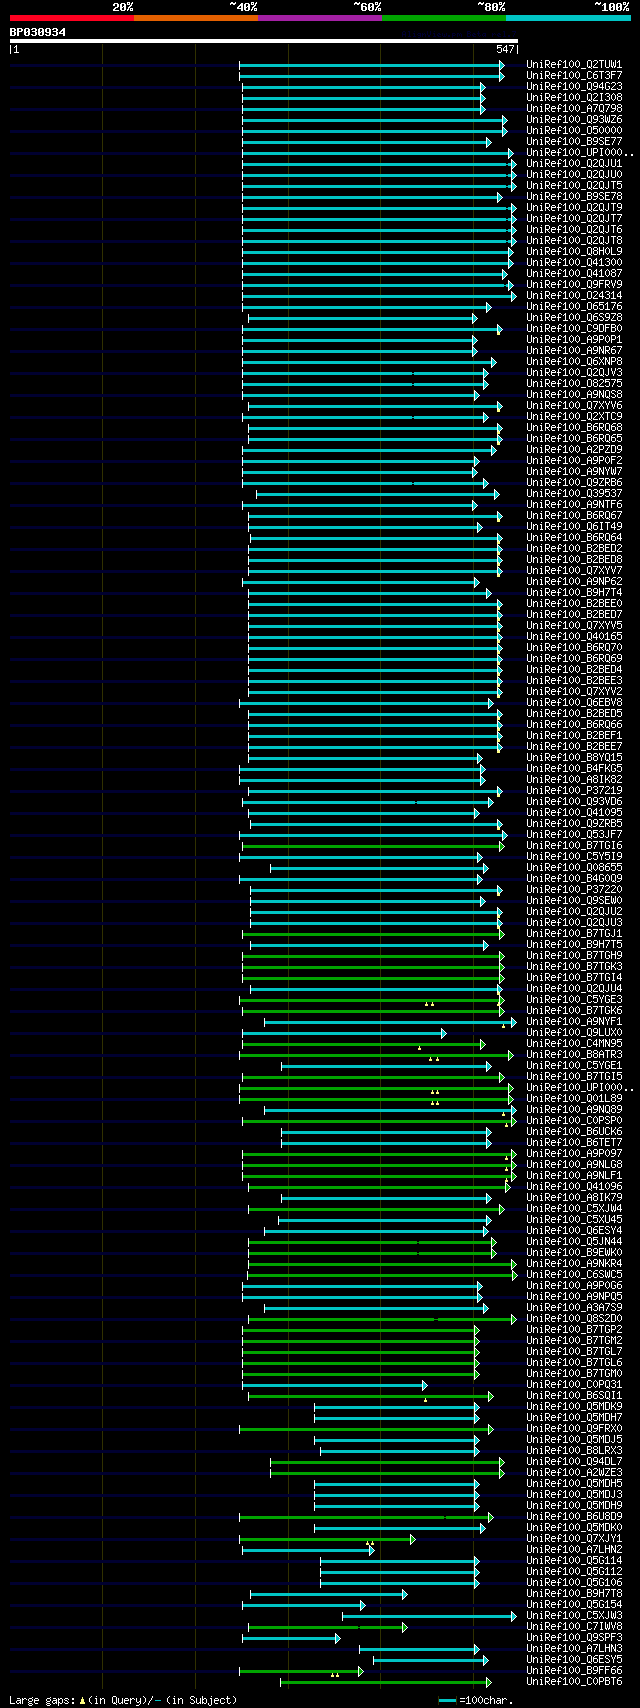Image resolution: width=640 pixels, height=1708 pixels.
Task: Click the orange ~40% identity legend segment
Action: (x=196, y=18)
